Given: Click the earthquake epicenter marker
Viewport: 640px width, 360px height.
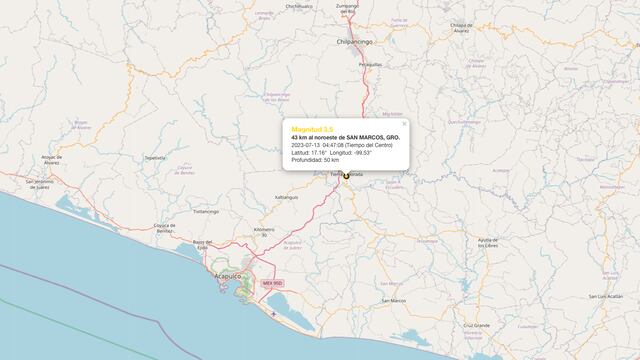Looking at the screenshot, I should [x=346, y=176].
